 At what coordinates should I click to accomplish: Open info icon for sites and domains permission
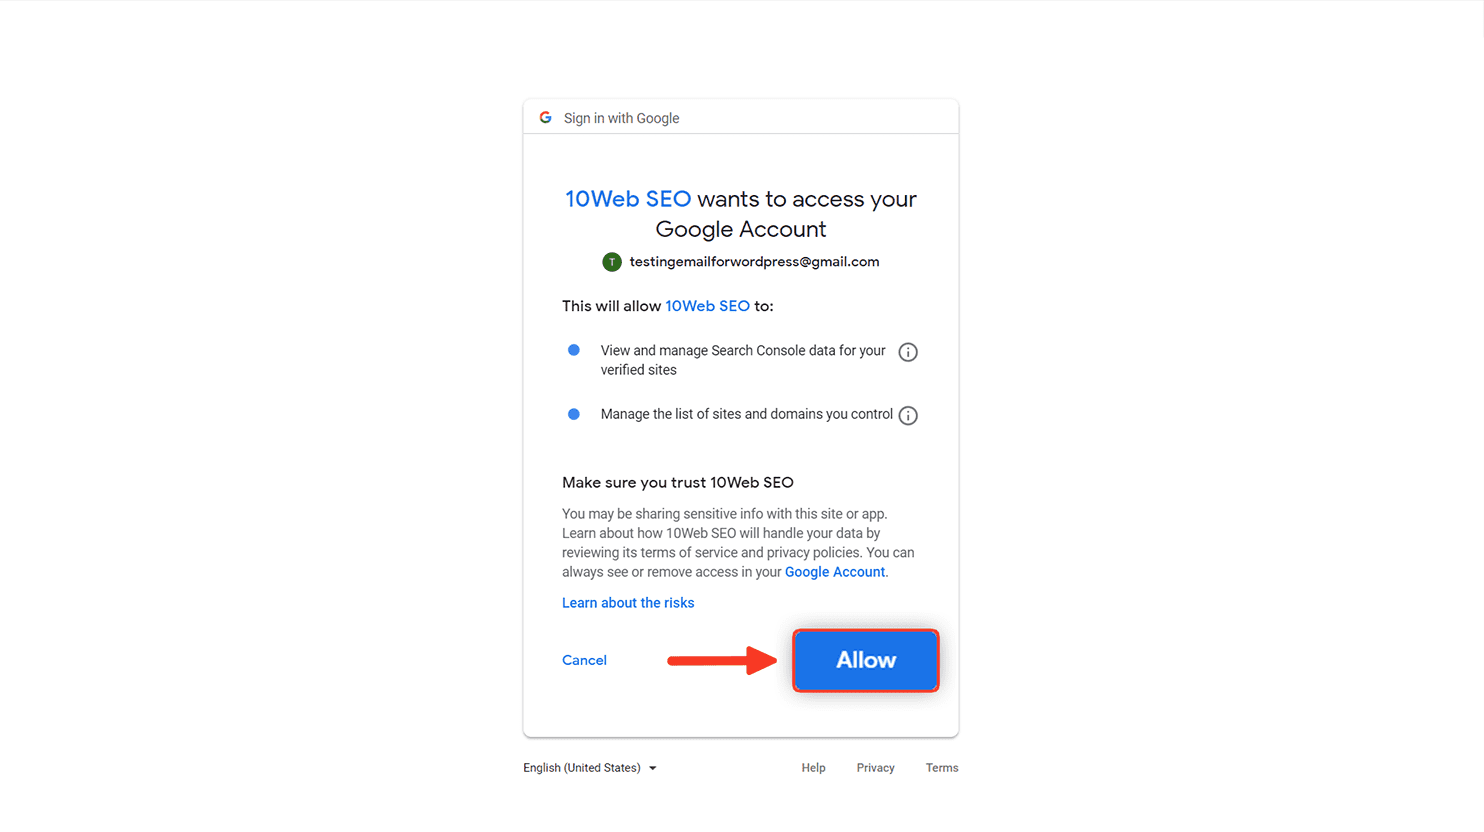point(908,416)
